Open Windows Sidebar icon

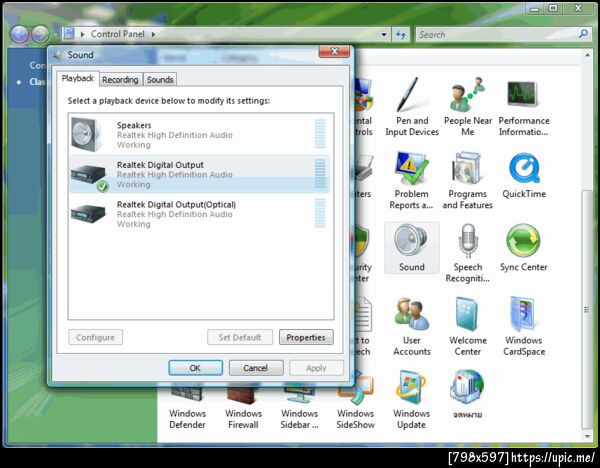[300, 408]
